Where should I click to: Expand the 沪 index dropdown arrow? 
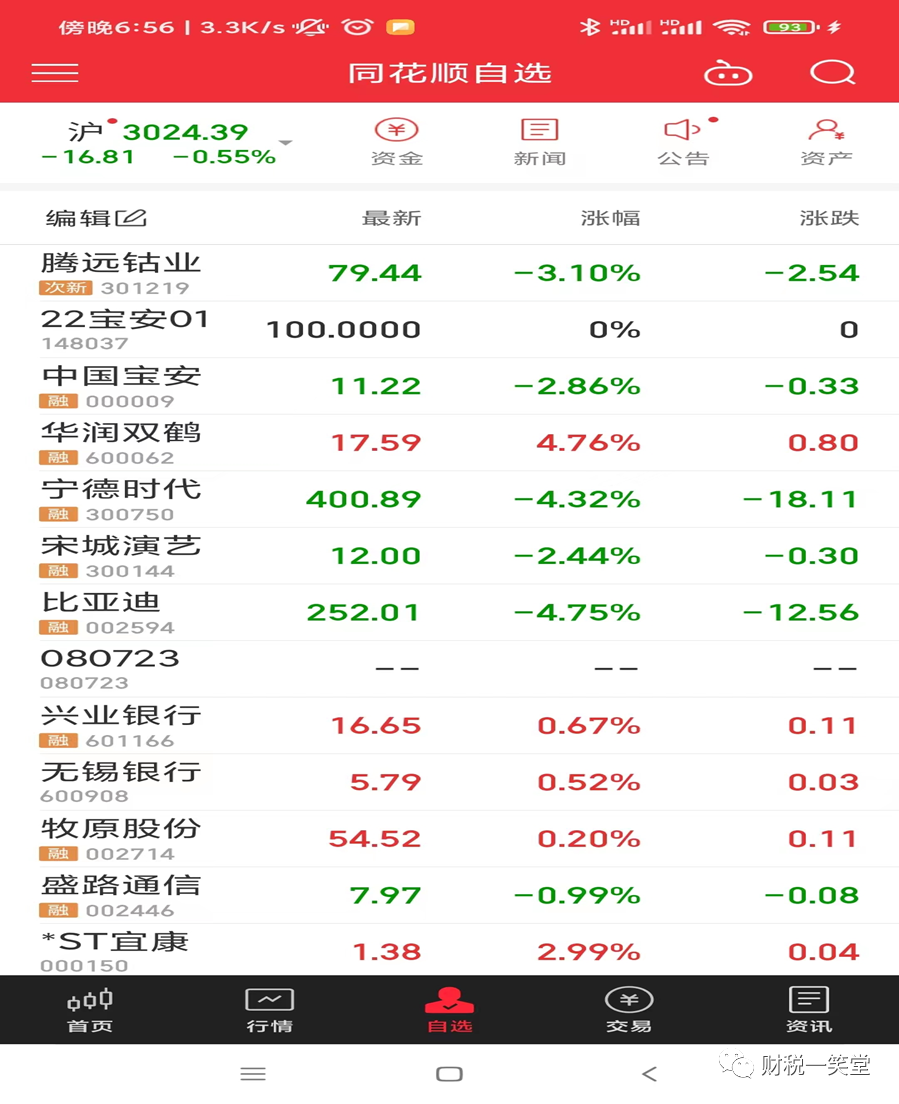285,143
